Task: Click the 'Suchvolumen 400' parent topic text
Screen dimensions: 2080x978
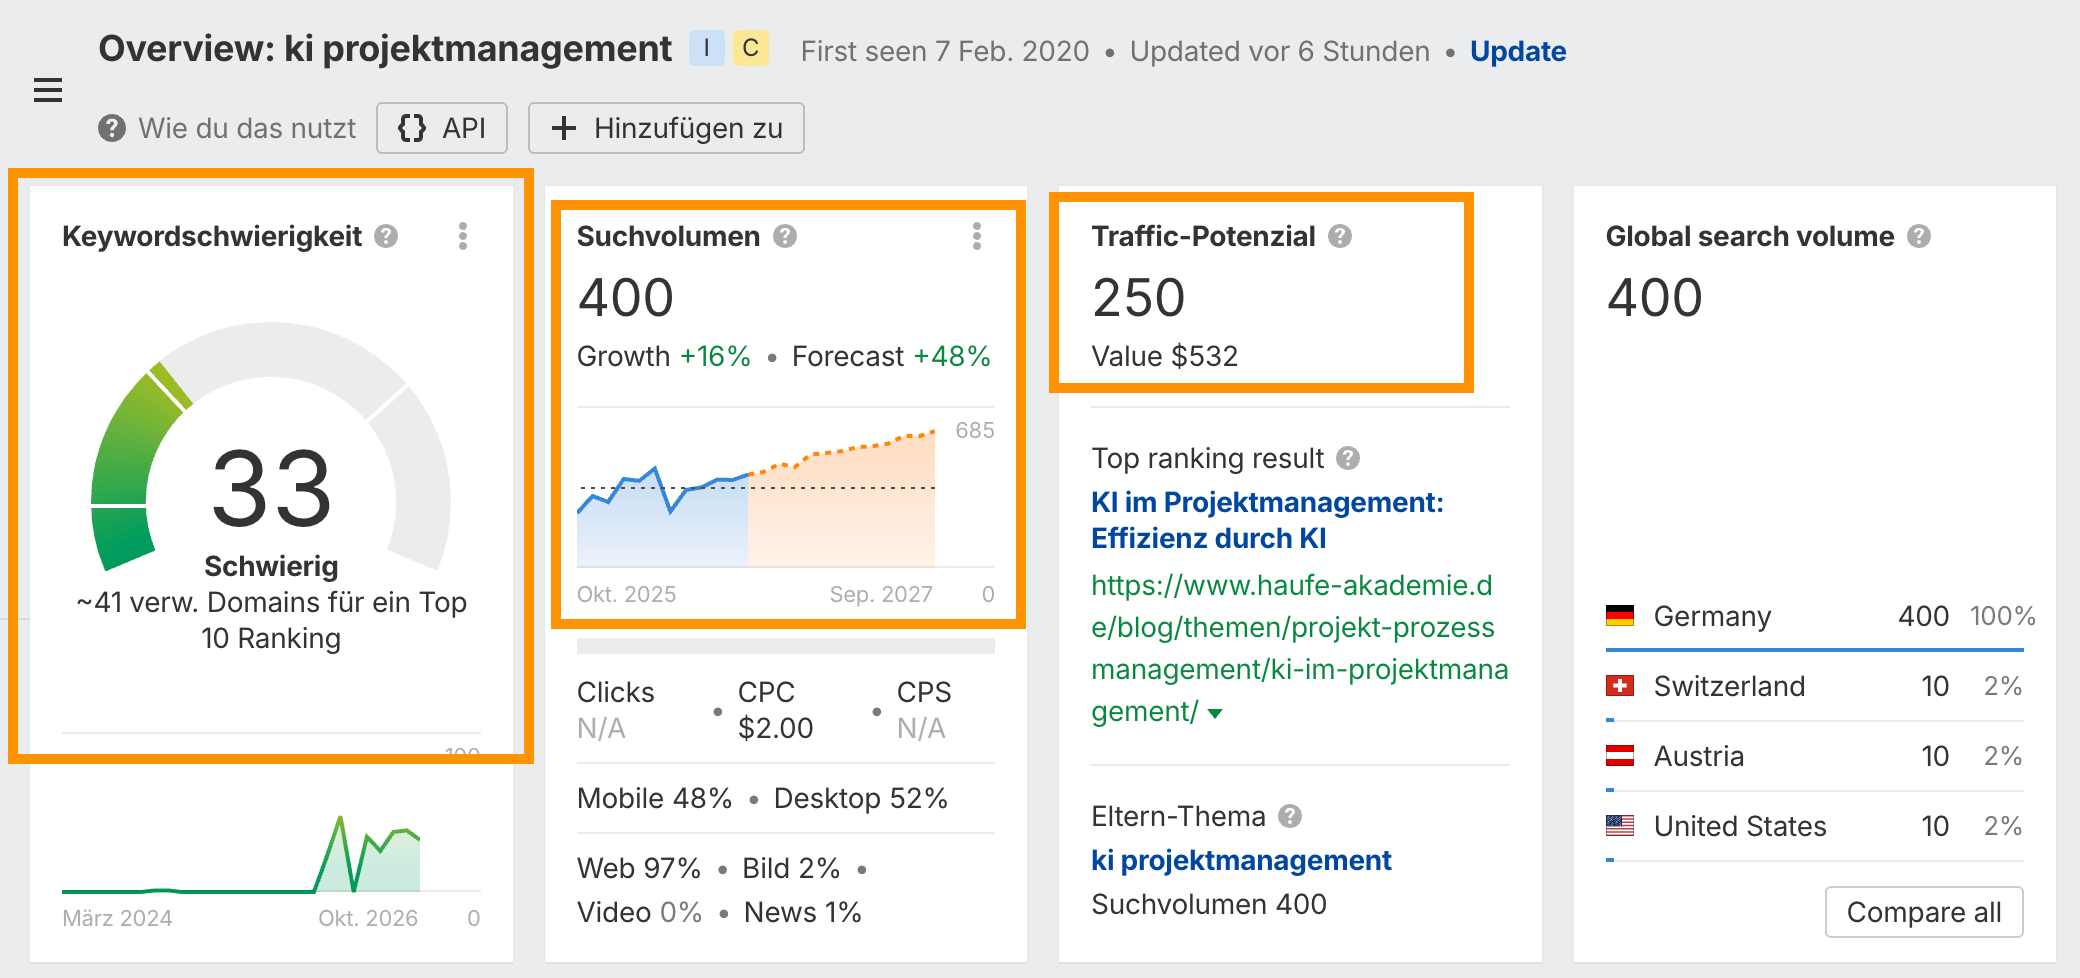Action: 1209,904
